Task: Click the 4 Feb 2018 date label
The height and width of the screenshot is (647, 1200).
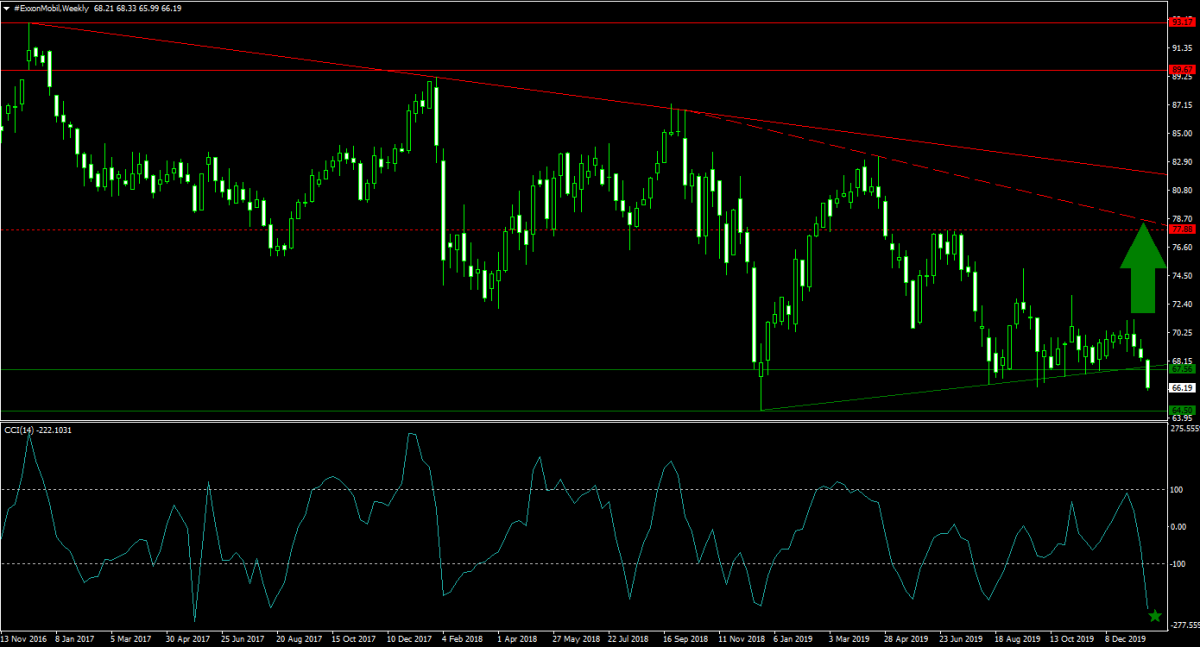Action: (x=463, y=637)
